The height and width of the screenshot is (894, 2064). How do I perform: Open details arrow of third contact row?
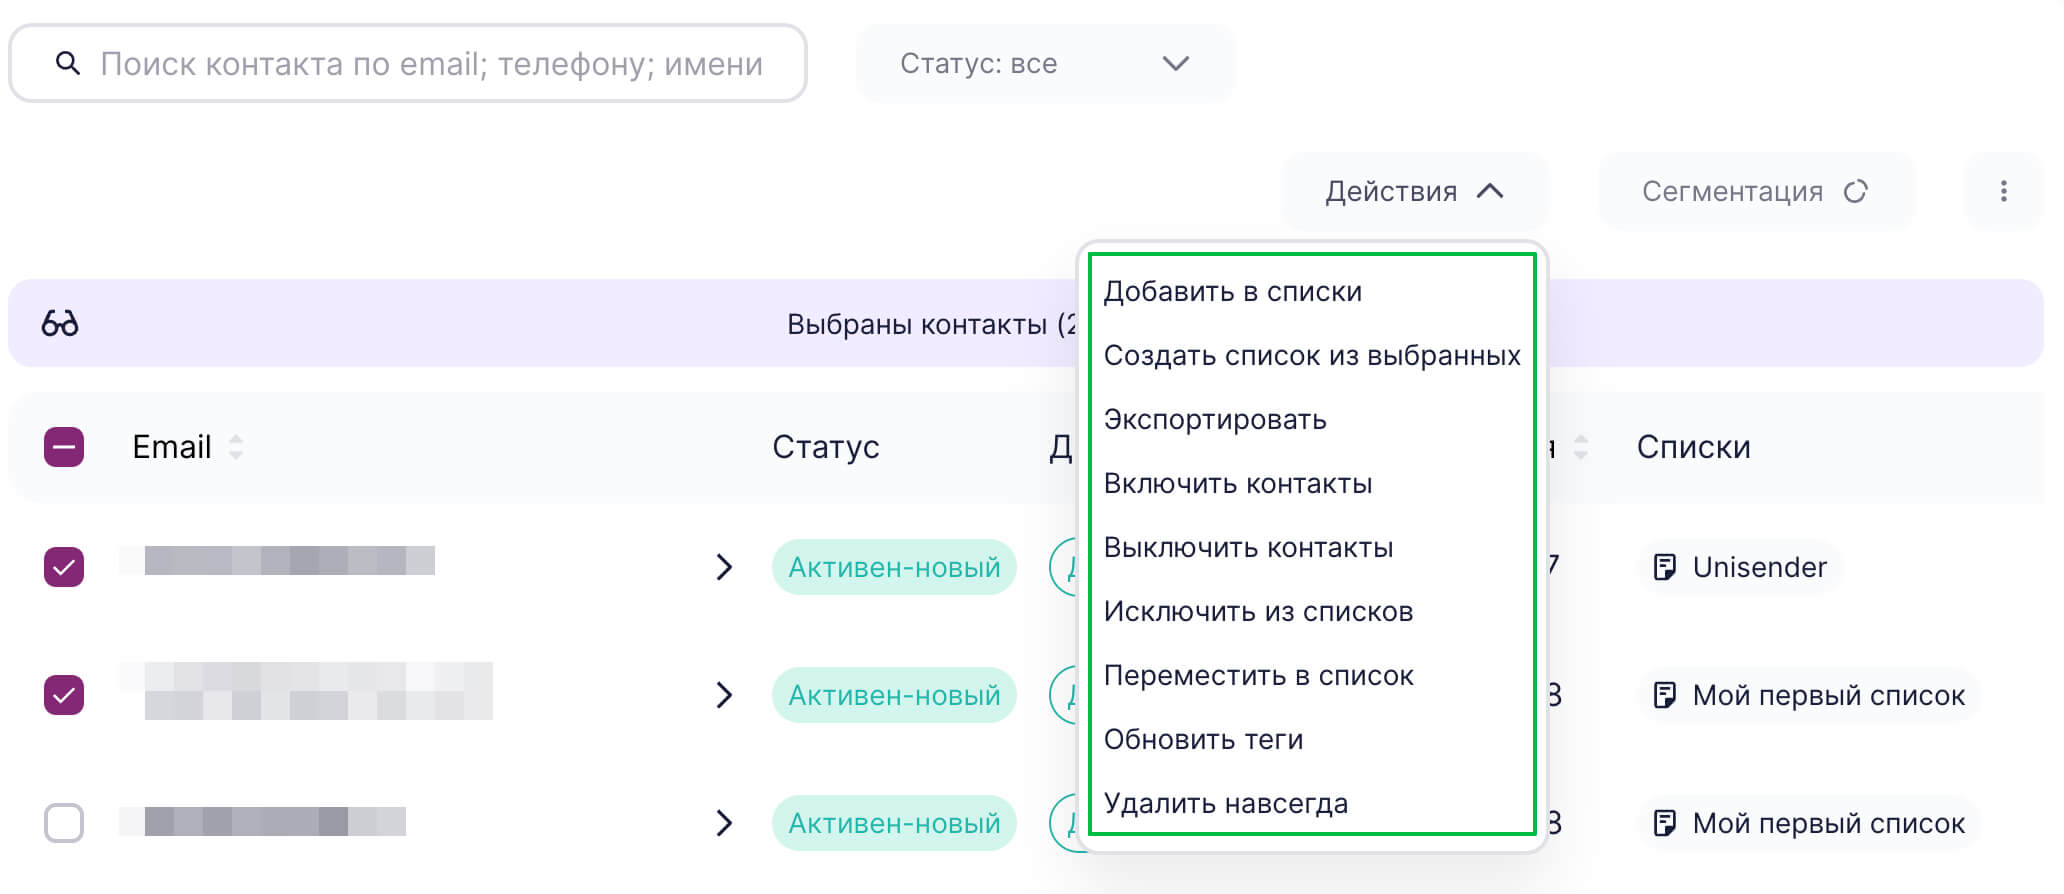724,823
